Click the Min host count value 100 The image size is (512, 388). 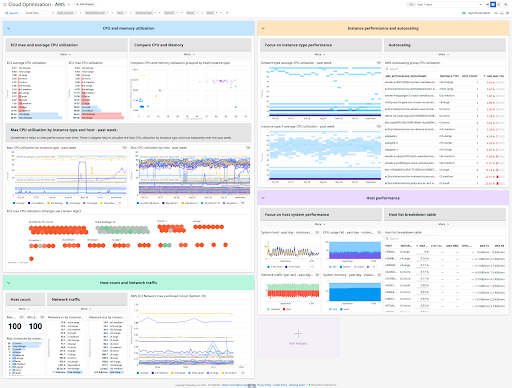(35, 326)
